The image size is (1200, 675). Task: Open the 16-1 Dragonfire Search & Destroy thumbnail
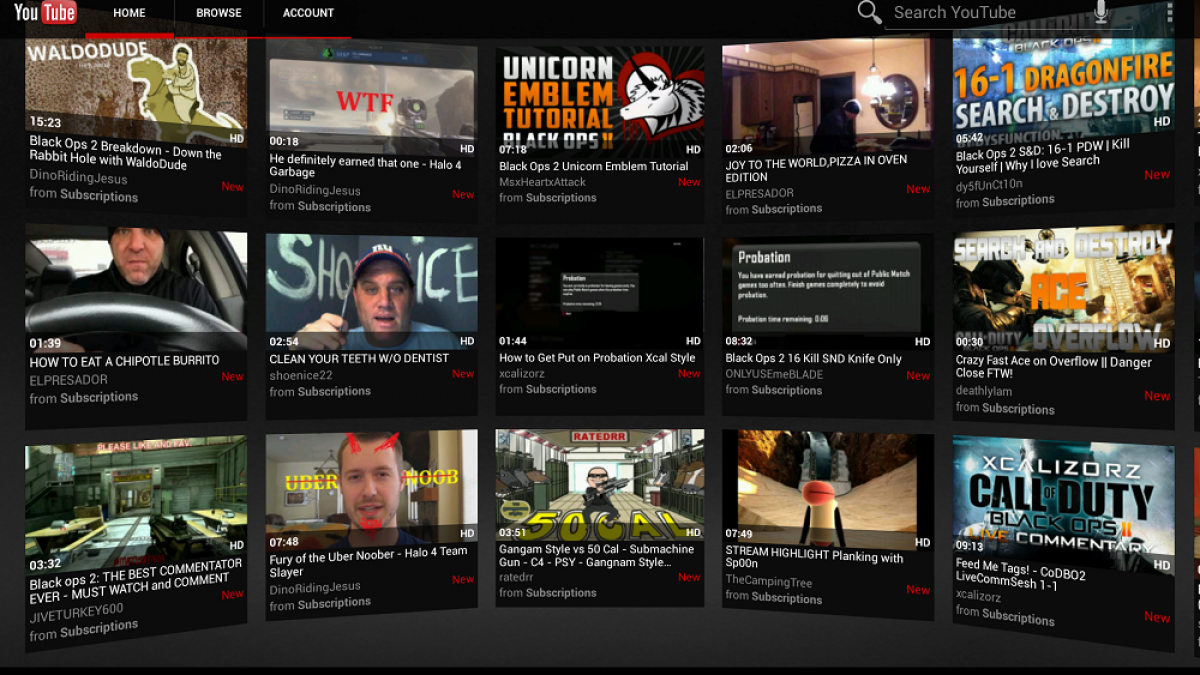point(1062,88)
